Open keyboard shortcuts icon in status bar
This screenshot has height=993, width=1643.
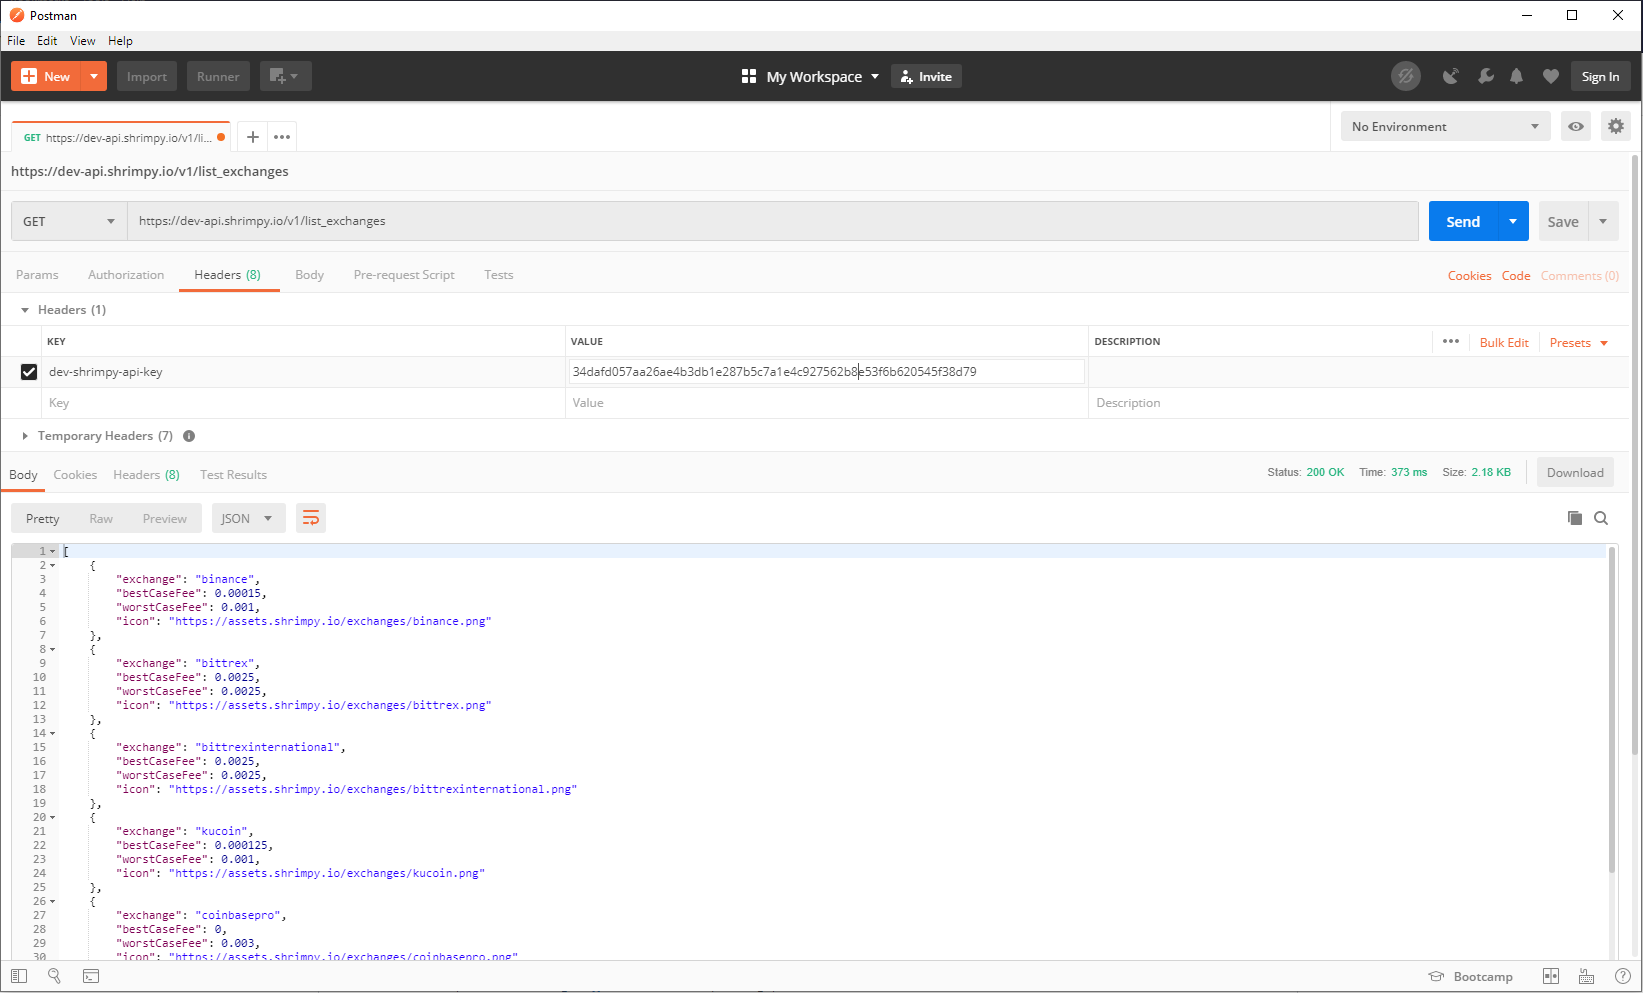coord(1586,976)
